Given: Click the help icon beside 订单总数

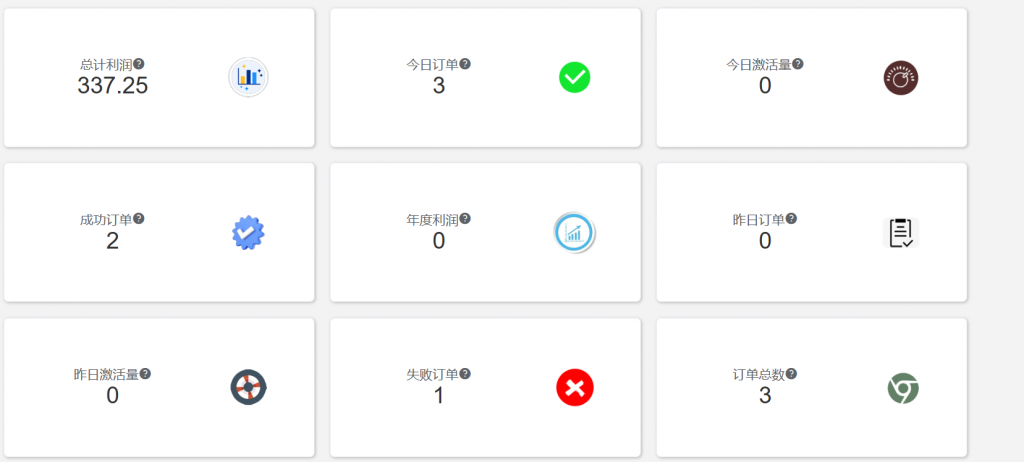Looking at the screenshot, I should tap(791, 373).
